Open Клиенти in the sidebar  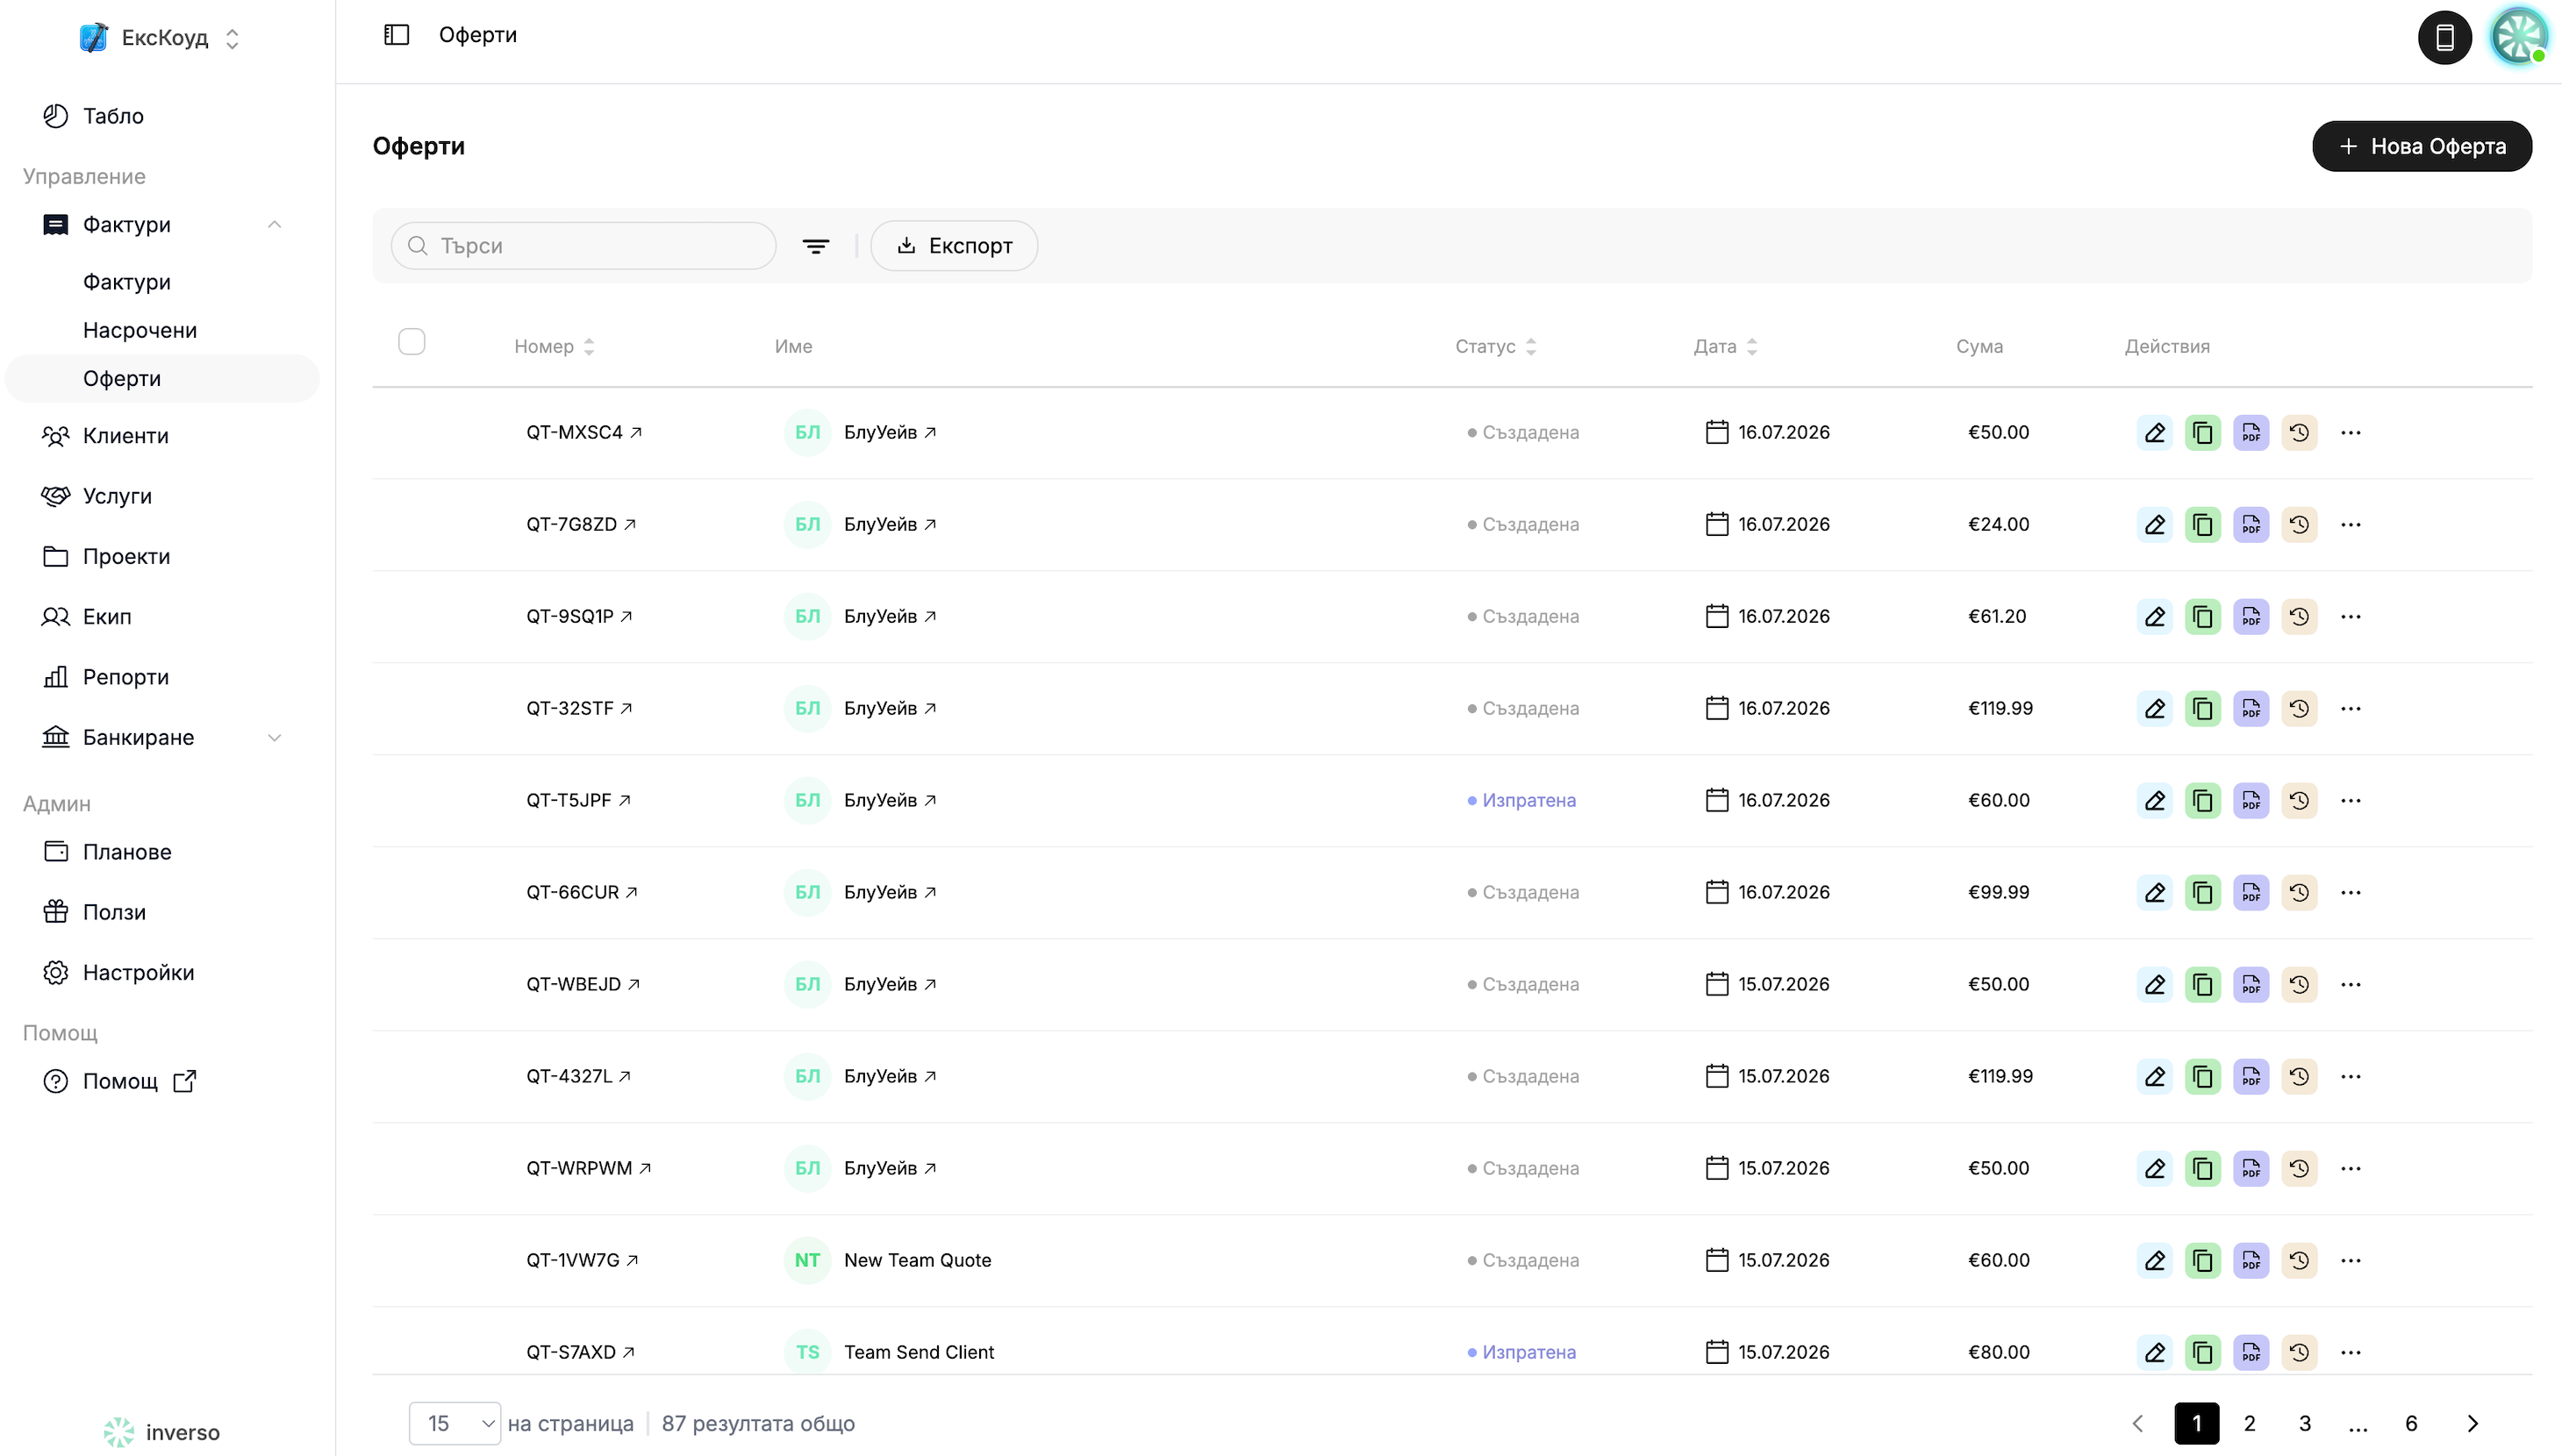[x=162, y=436]
